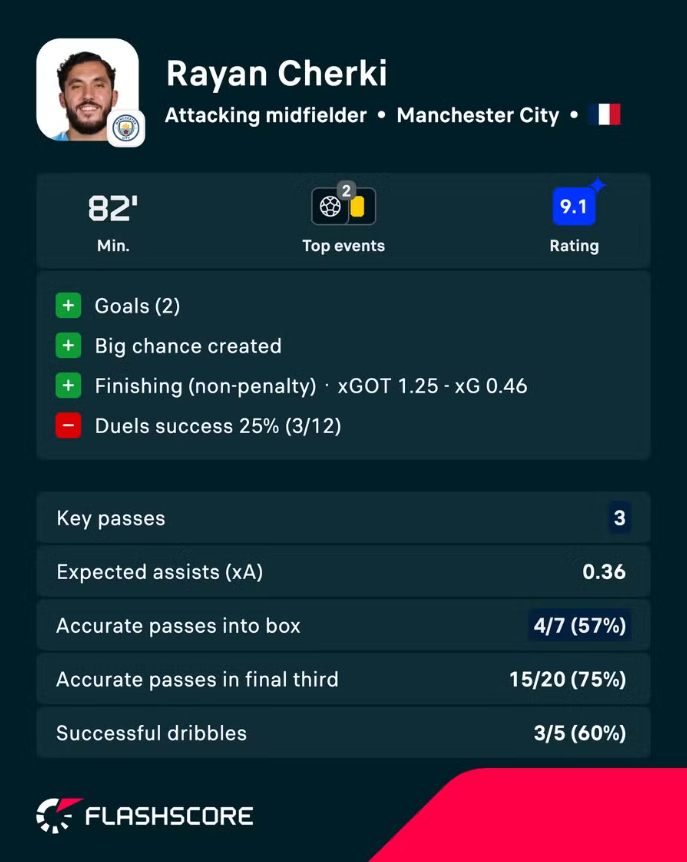Select the Expected assists (xA) row

coord(344,572)
